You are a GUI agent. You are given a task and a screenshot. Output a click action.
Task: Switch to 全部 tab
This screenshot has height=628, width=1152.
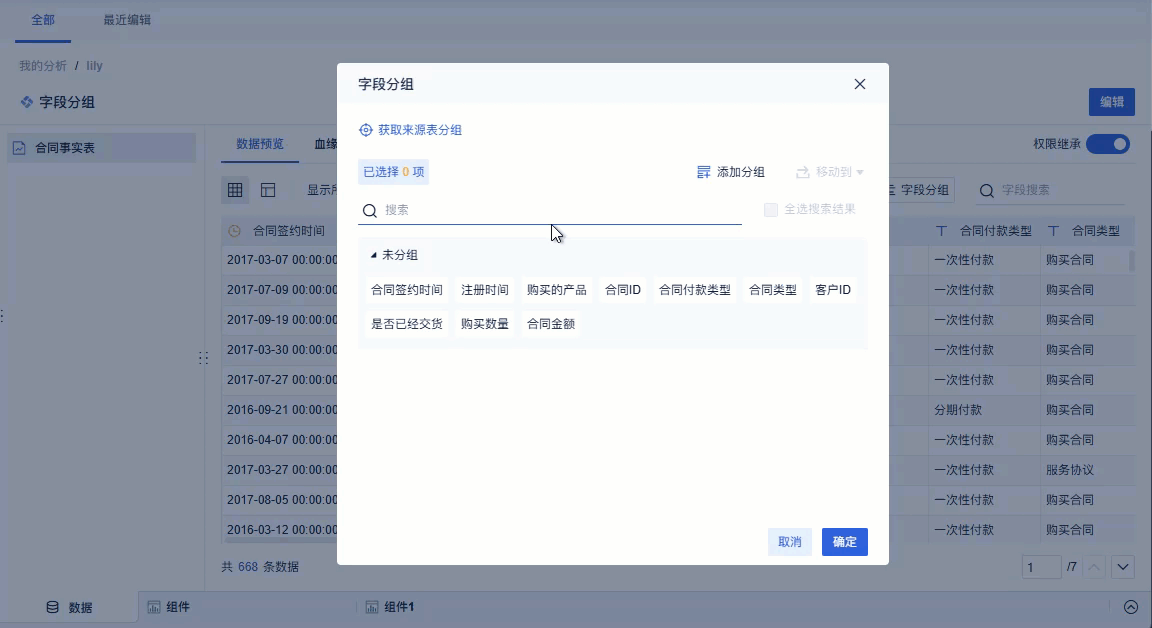point(43,20)
